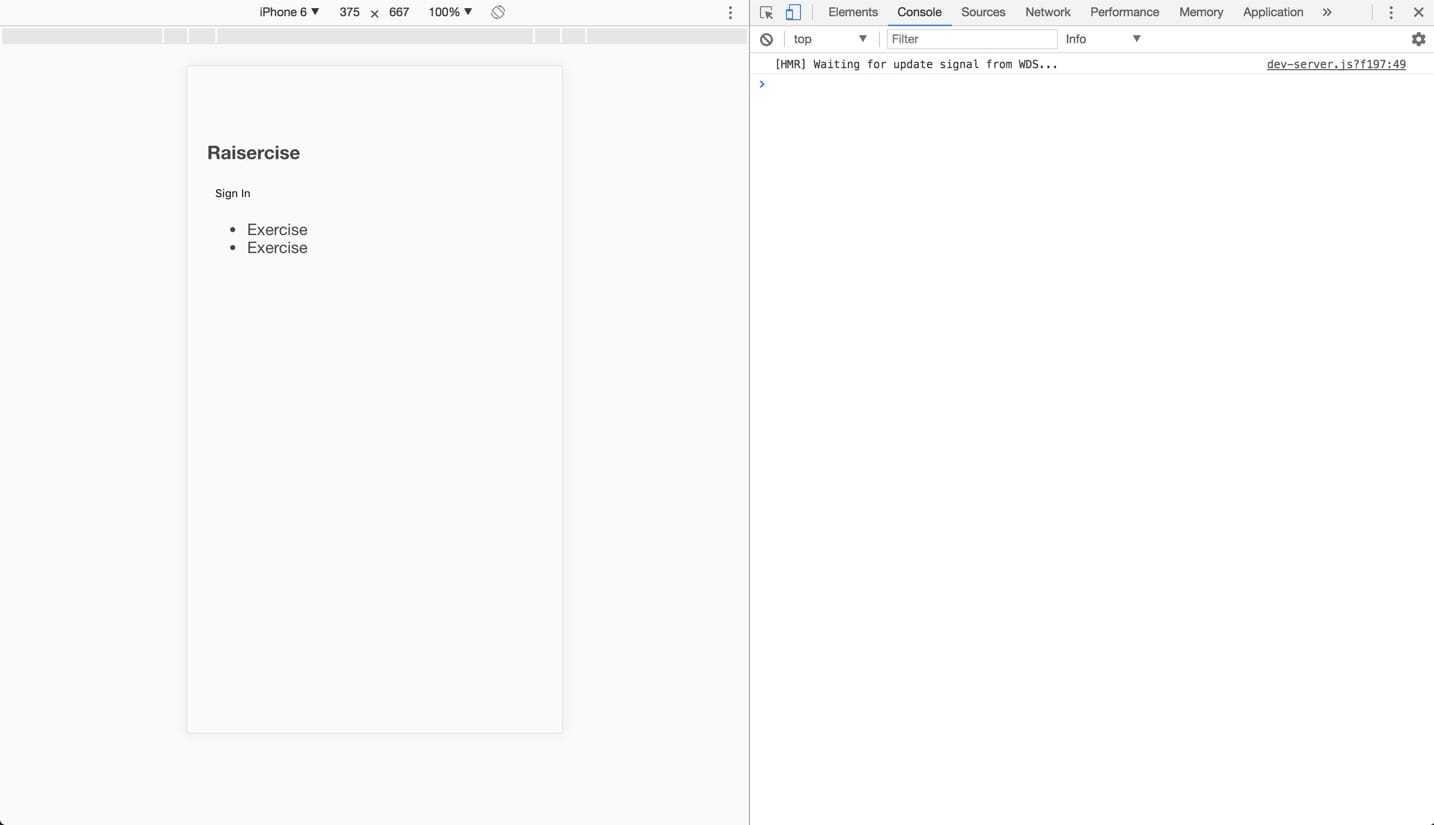
Task: Open console settings gear icon
Action: (x=1418, y=39)
